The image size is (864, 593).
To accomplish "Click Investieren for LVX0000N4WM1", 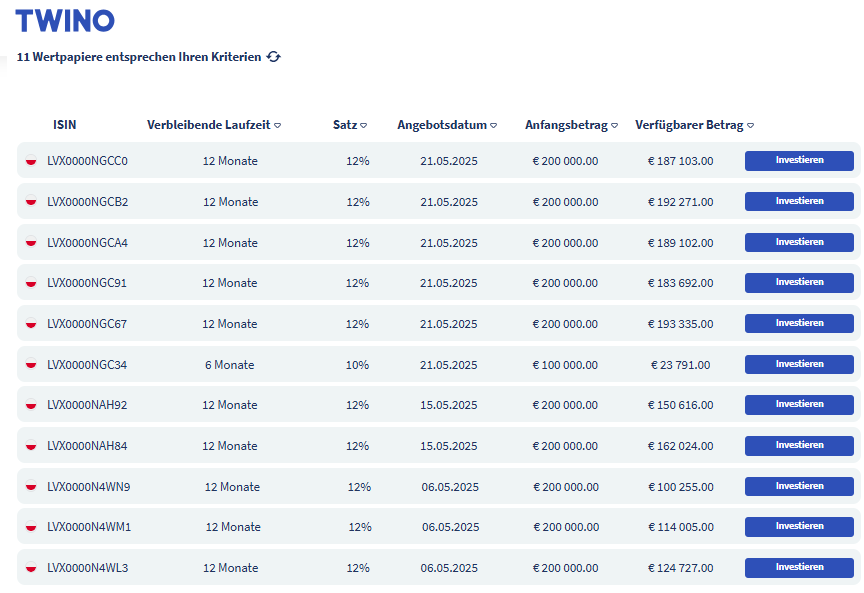I will coord(799,526).
